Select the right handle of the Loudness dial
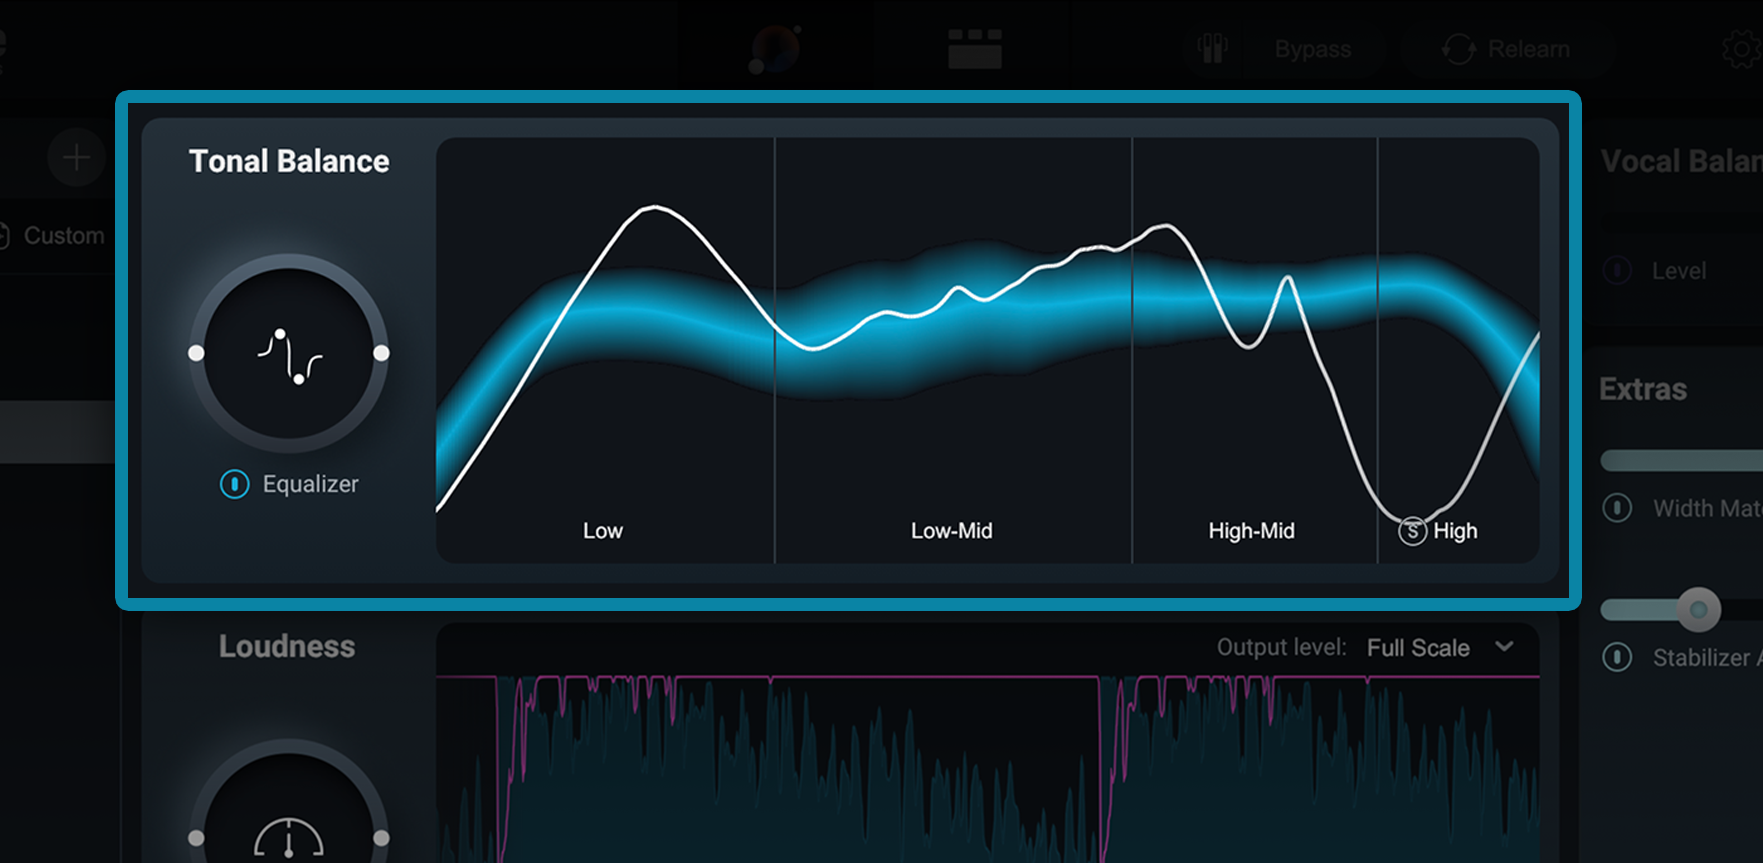The image size is (1763, 863). [x=381, y=838]
